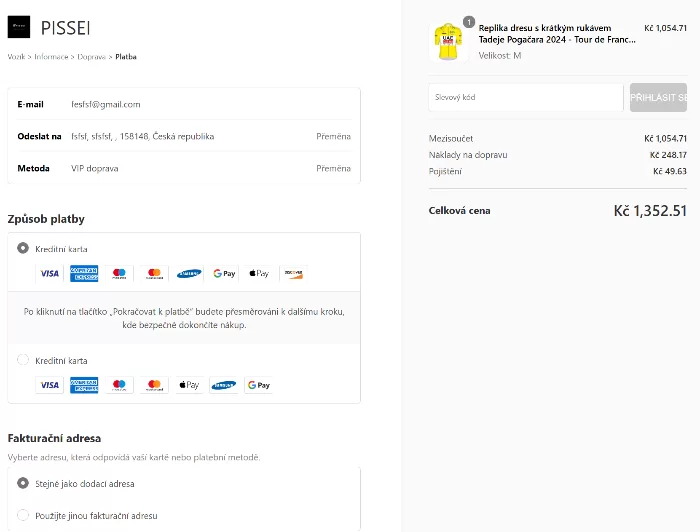Click Apple Pay icon in second payment option
The height and width of the screenshot is (532, 700).
click(x=189, y=385)
